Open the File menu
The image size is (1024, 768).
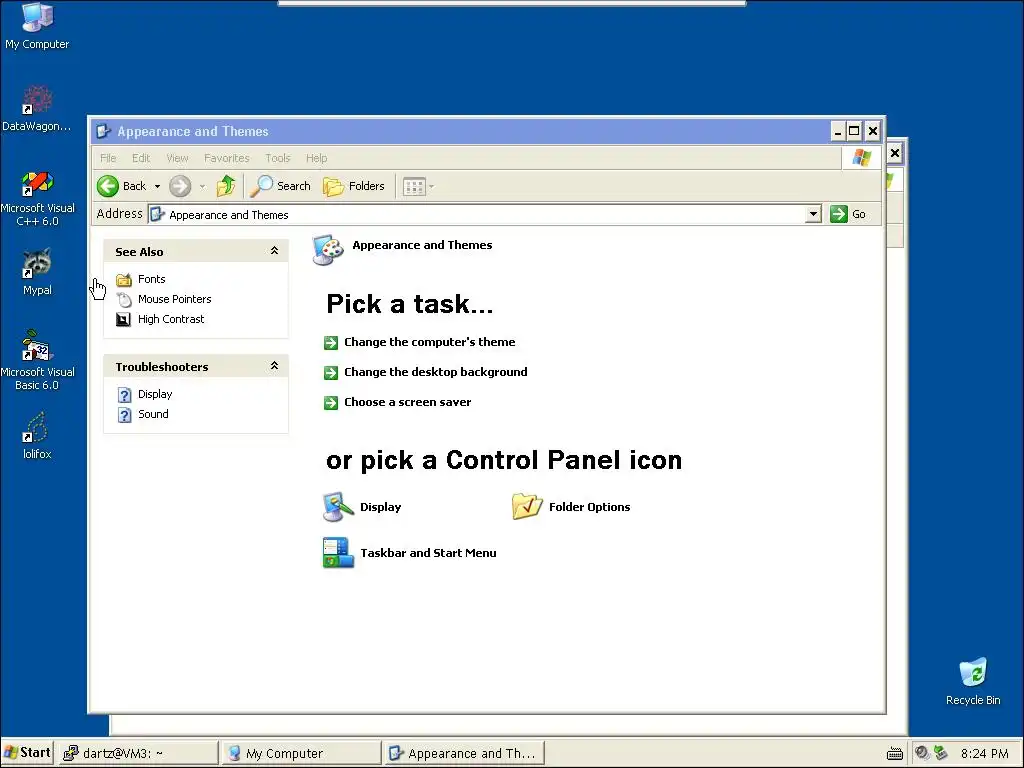click(x=108, y=158)
